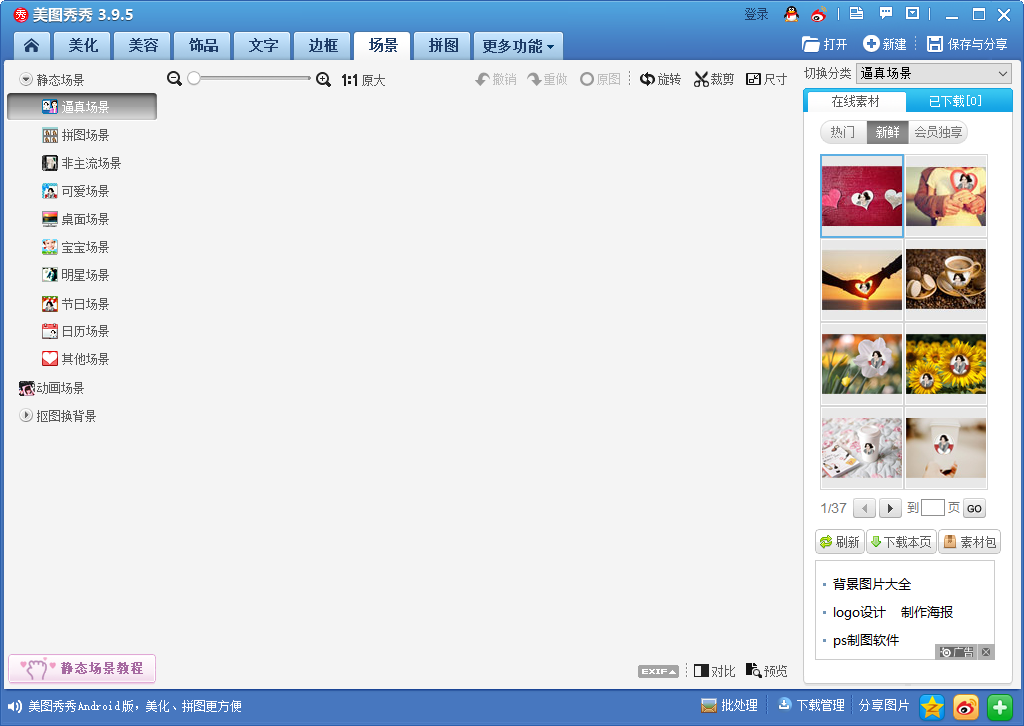Open the title bar dropdown menu icon

click(912, 13)
